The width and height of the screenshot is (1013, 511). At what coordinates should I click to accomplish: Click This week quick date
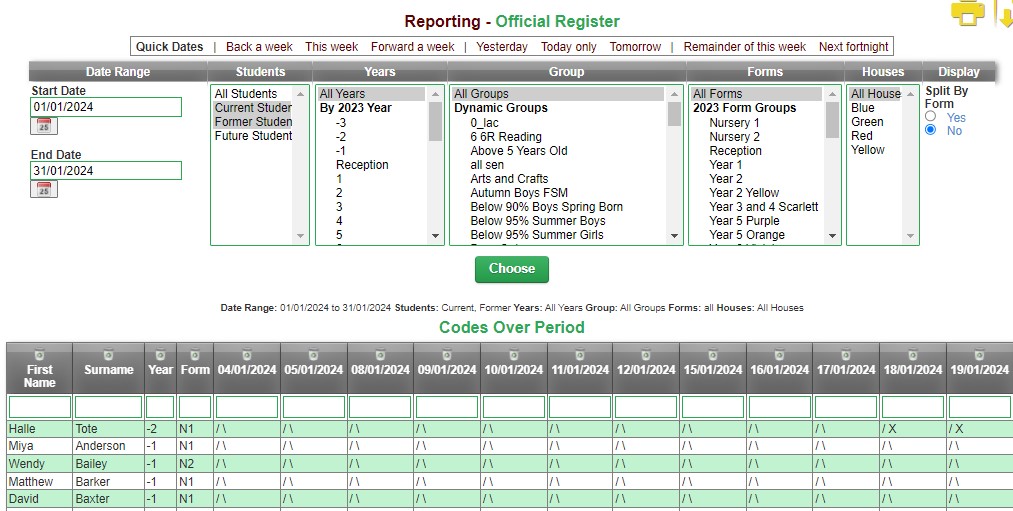tap(331, 47)
